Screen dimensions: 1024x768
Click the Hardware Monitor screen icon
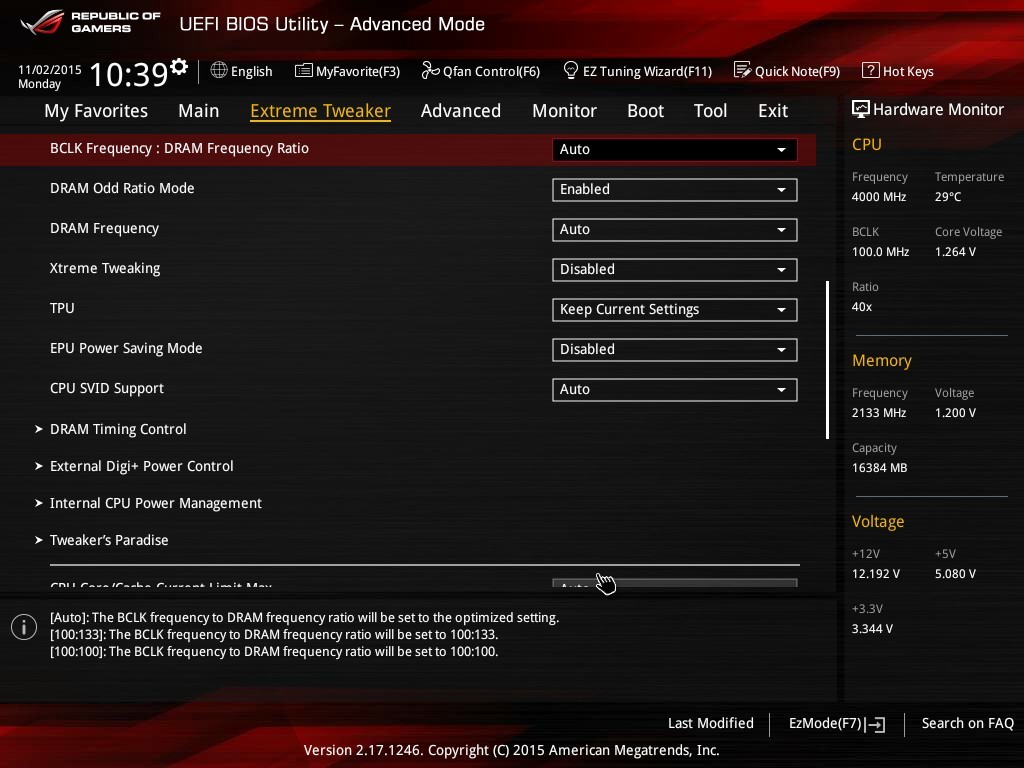pyautogui.click(x=861, y=109)
